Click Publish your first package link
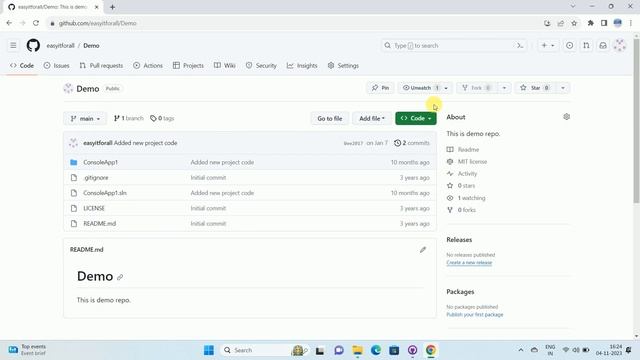This screenshot has width=640, height=360. coord(475,315)
